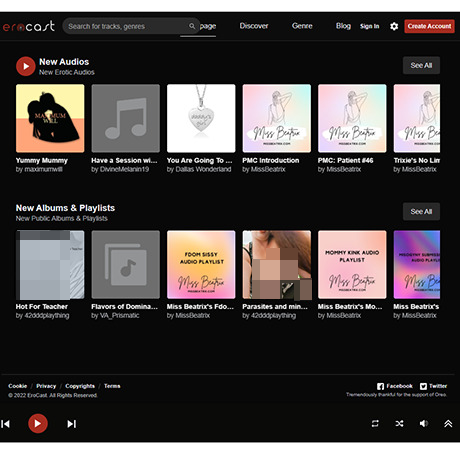
Task: Open the settings gear icon
Action: coord(394,26)
